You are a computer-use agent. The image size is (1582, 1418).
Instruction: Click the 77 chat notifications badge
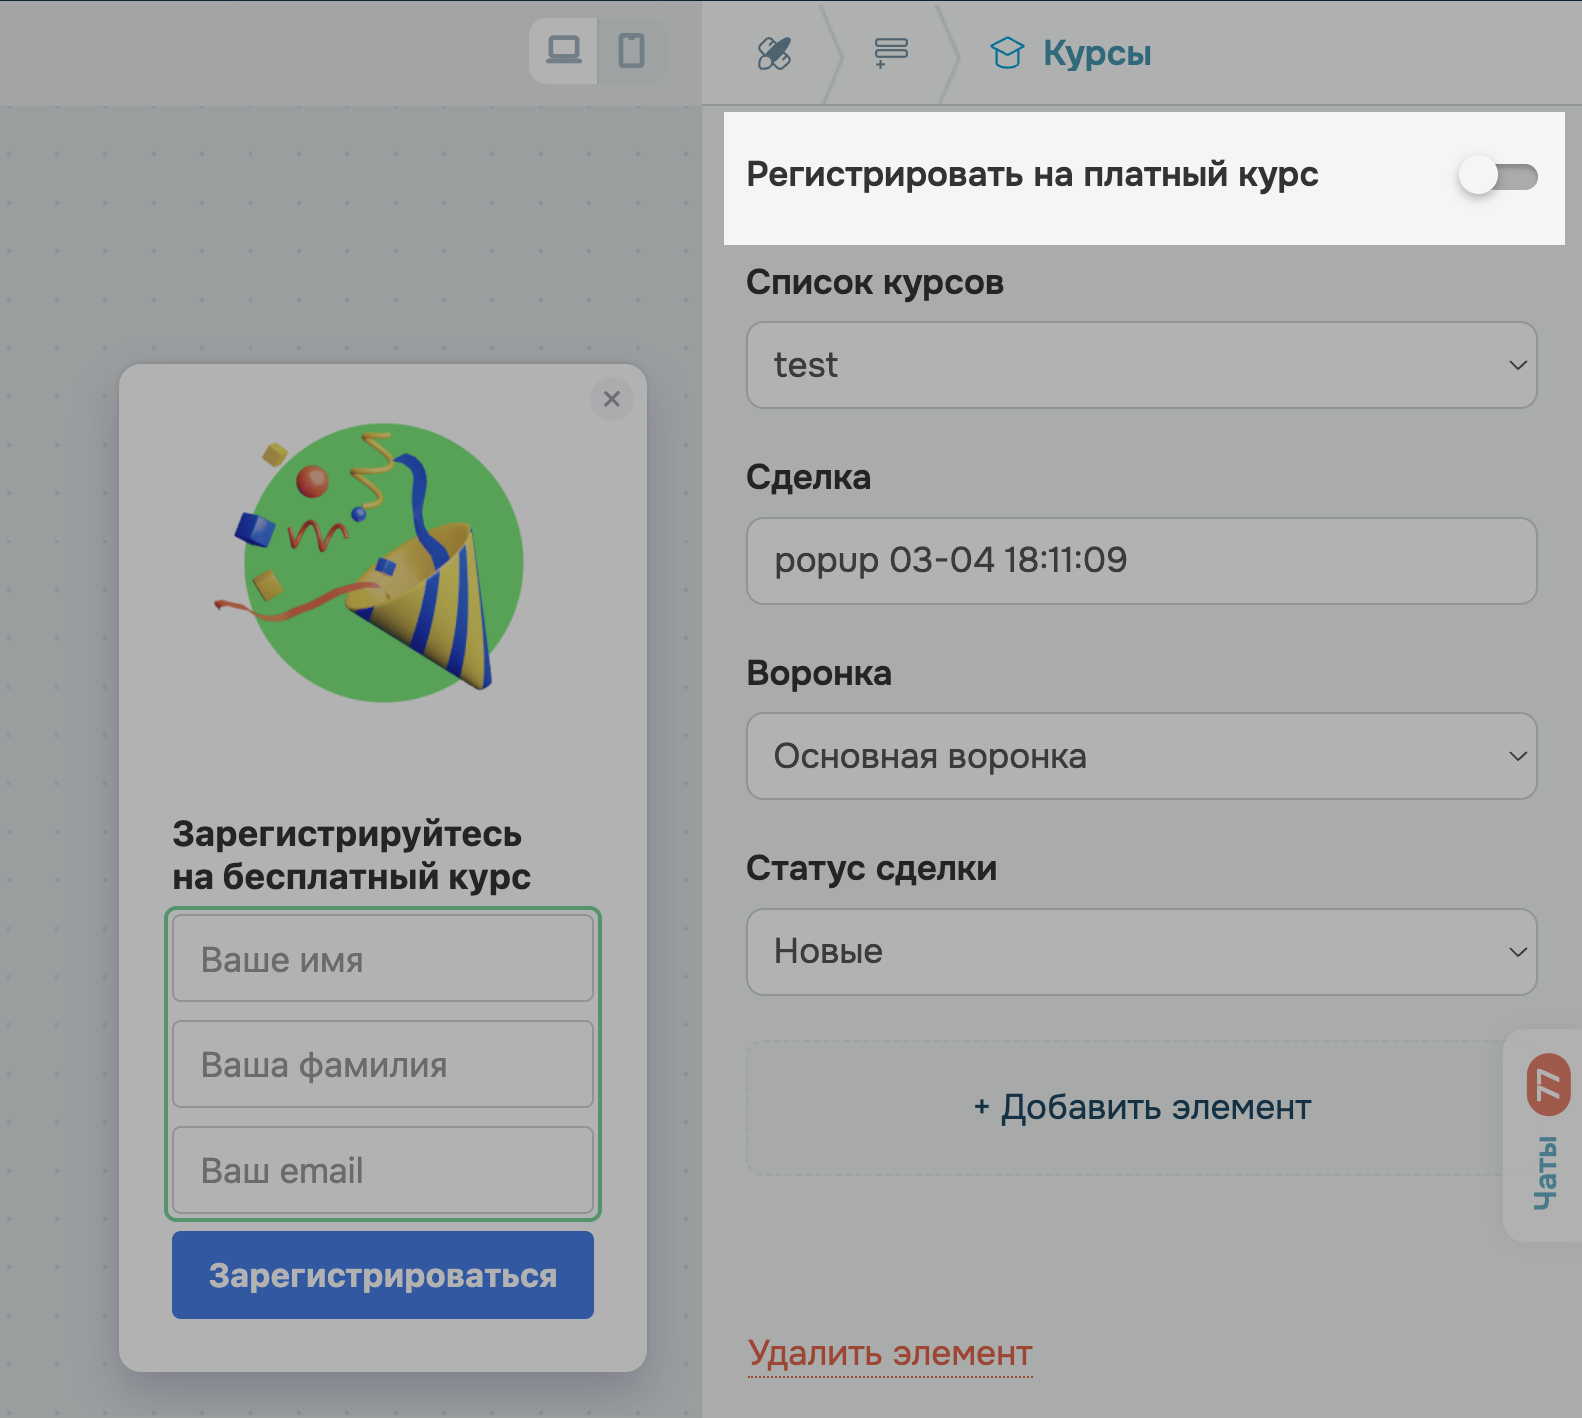point(1548,1084)
